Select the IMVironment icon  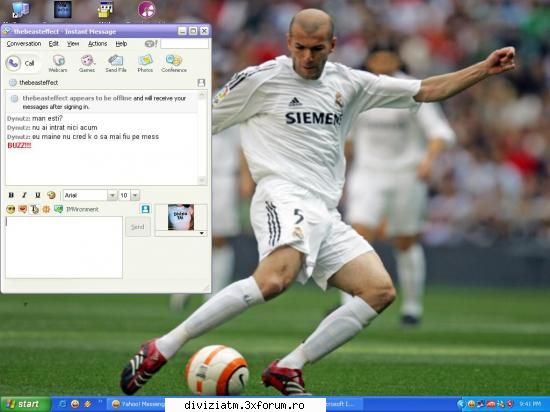click(58, 209)
